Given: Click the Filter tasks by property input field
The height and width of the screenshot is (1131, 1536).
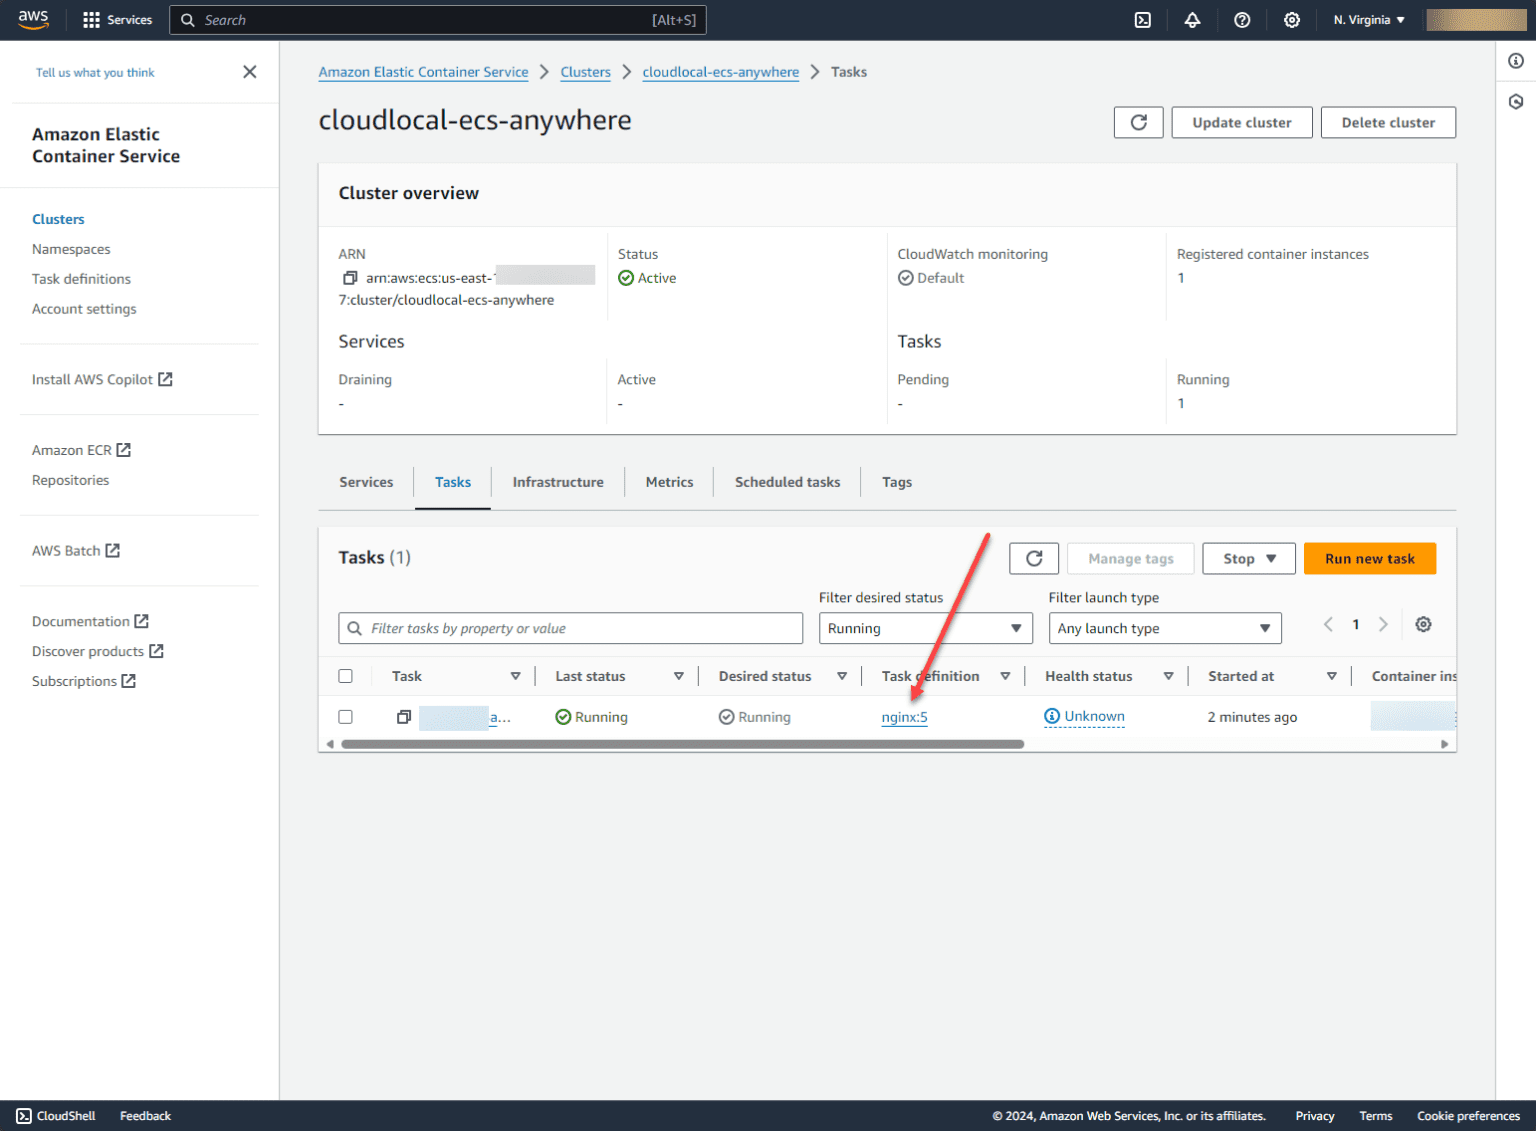Looking at the screenshot, I should tap(571, 628).
